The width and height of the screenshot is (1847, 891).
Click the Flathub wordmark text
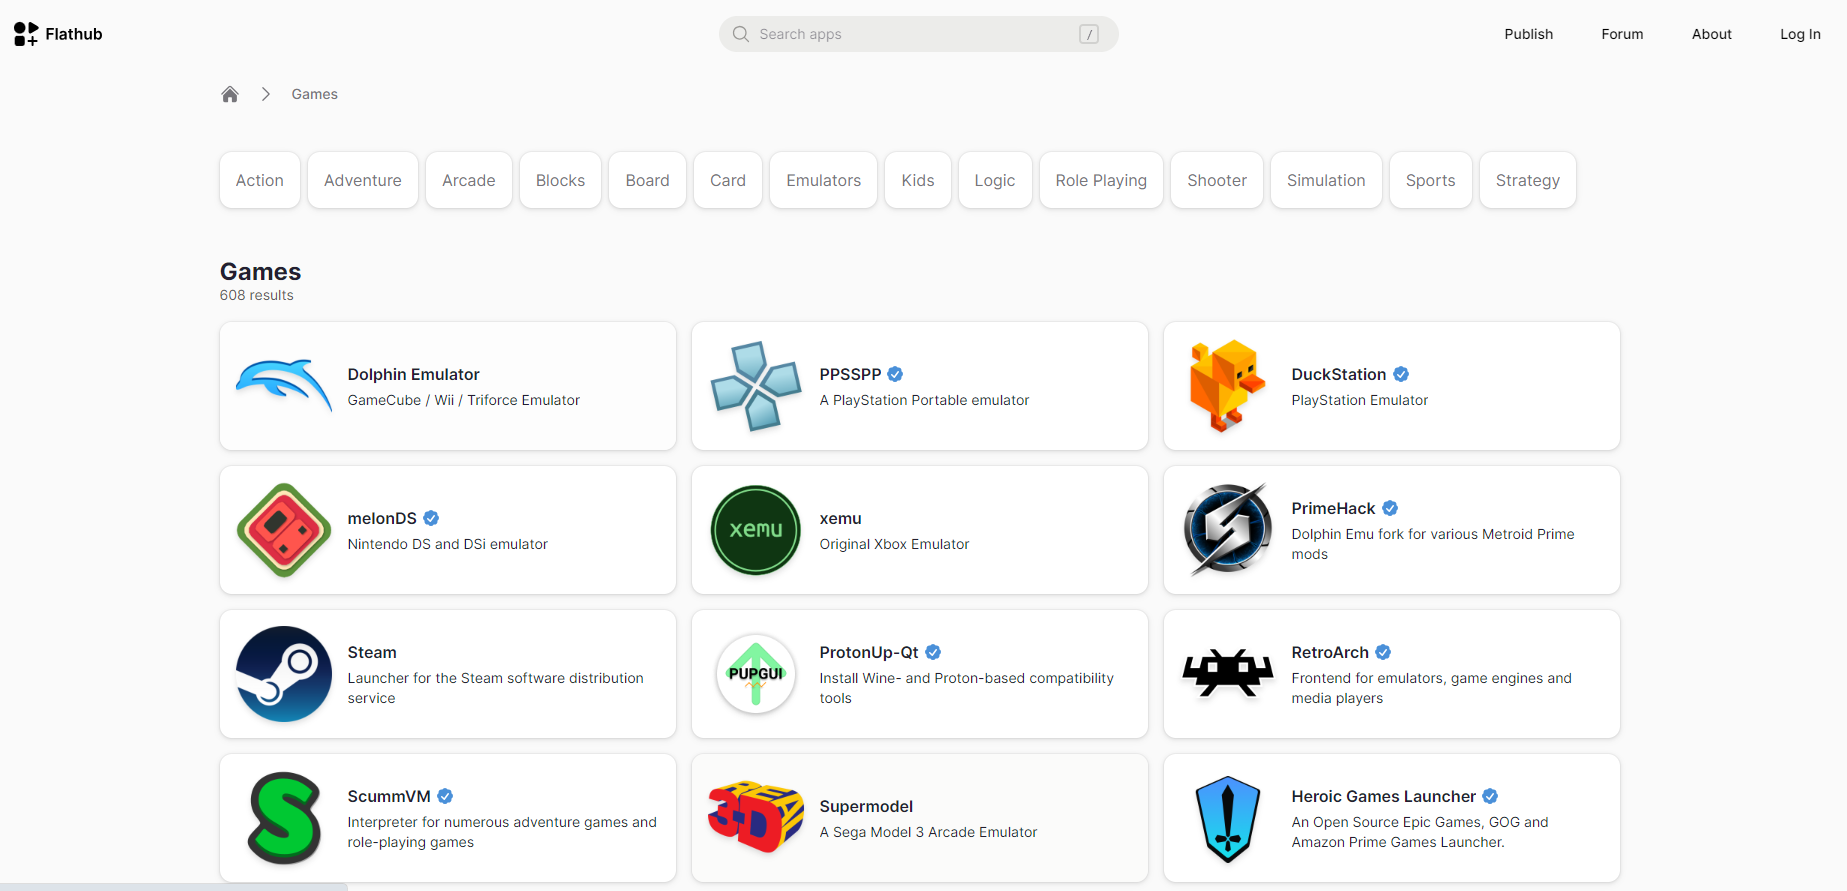pos(74,34)
